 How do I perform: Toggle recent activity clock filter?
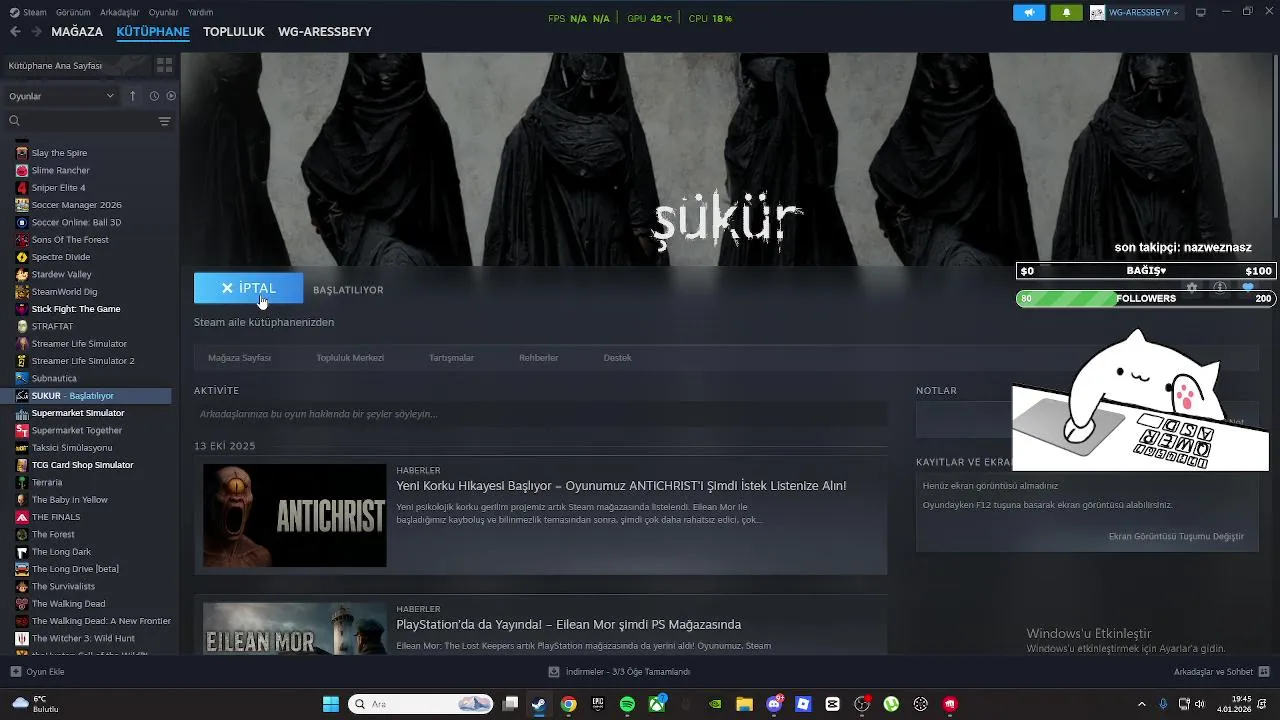154,96
